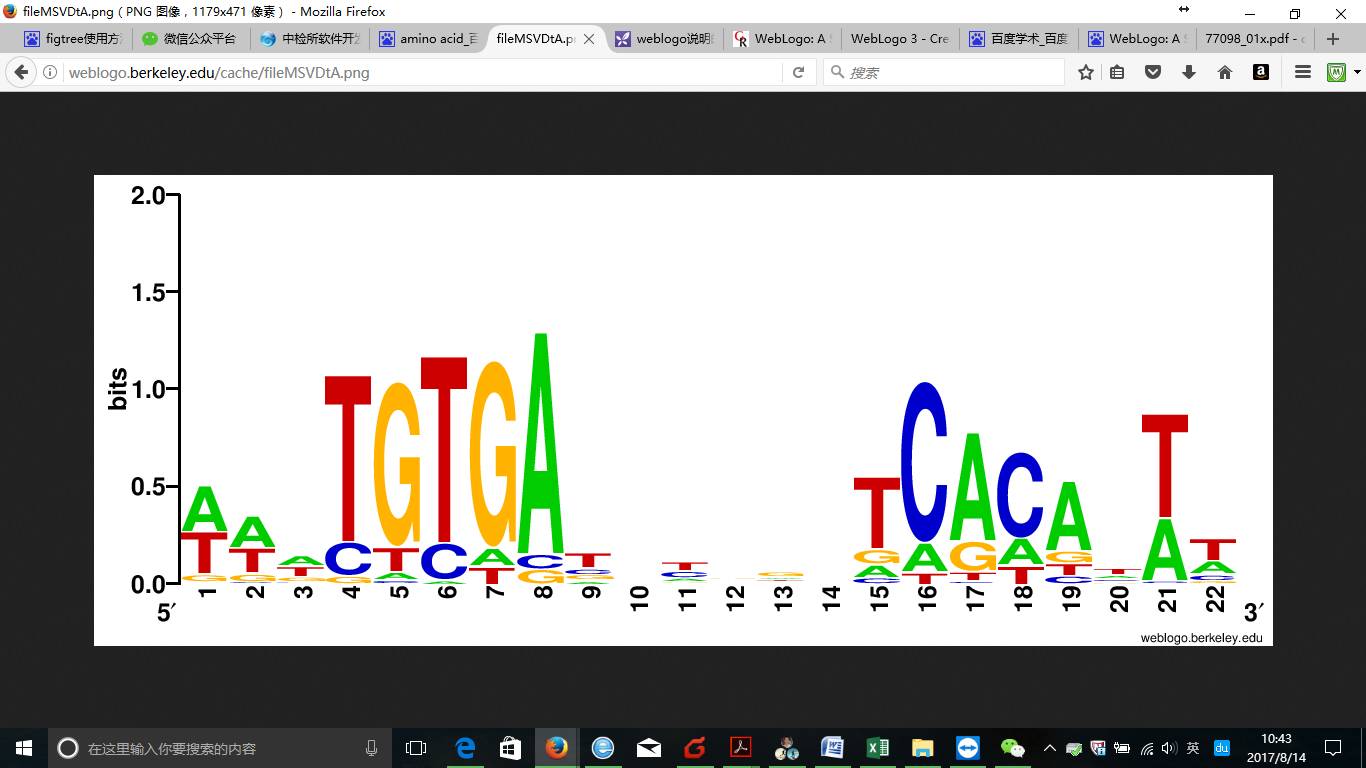
Task: Reload the page with the refresh icon
Action: click(798, 72)
